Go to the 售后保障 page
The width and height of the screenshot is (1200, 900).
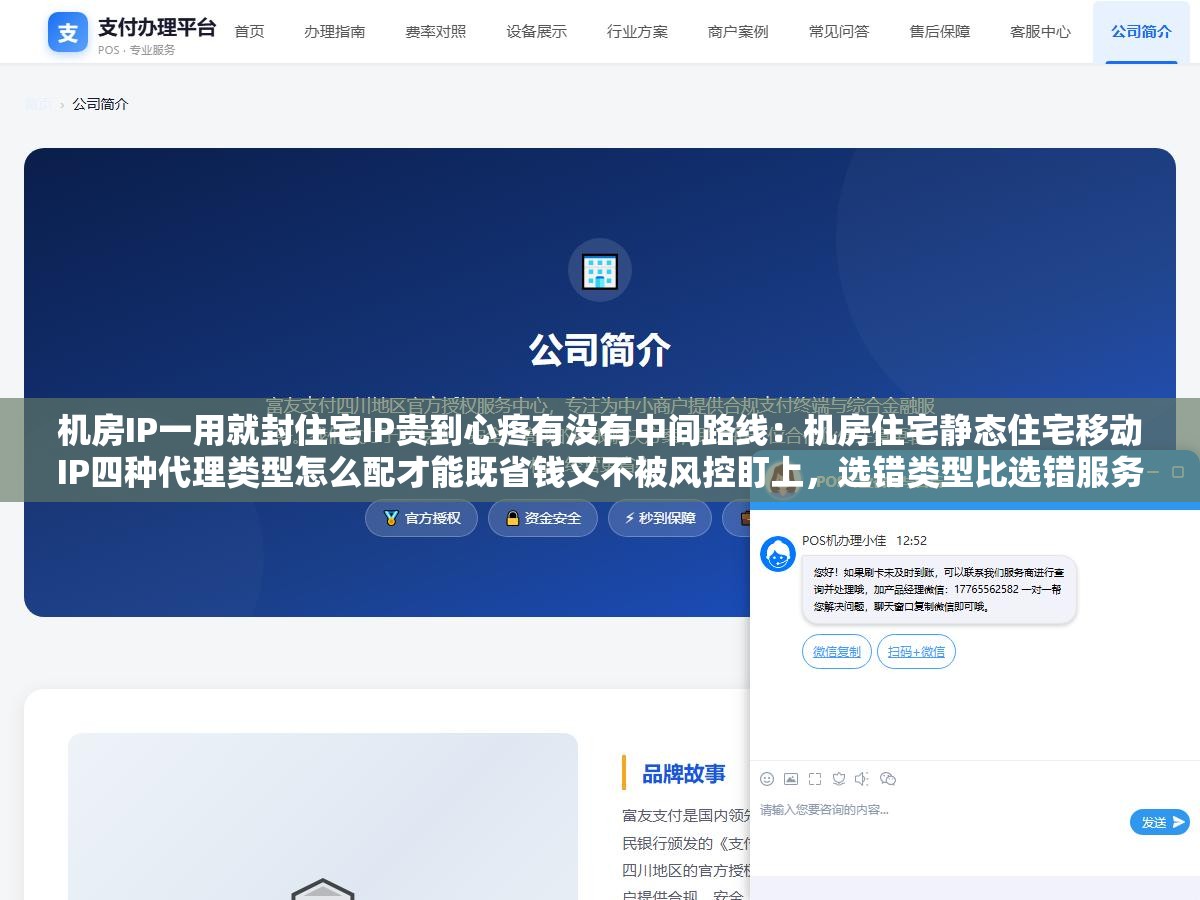click(940, 31)
